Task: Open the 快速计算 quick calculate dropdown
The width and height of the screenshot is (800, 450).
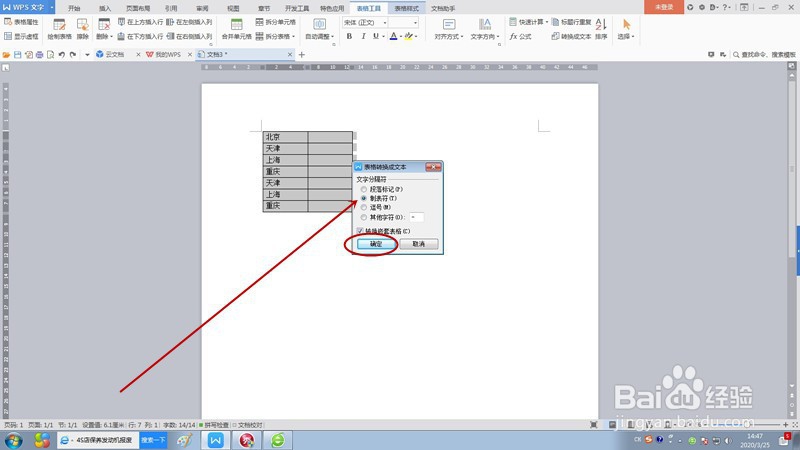Action: point(529,22)
